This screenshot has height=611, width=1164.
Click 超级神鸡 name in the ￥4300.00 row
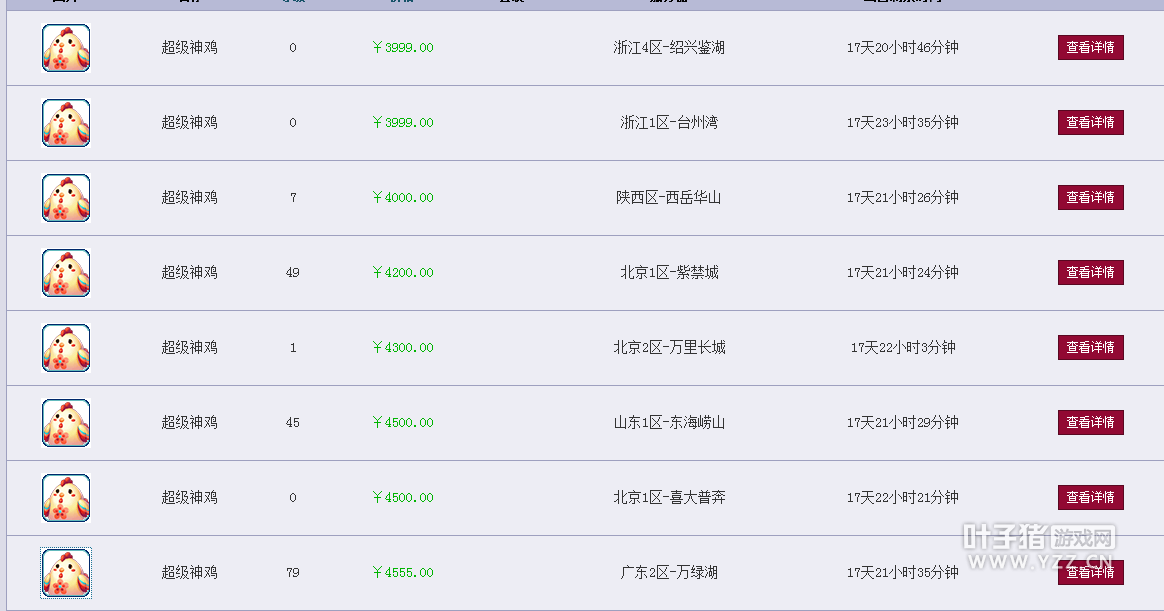click(x=189, y=347)
